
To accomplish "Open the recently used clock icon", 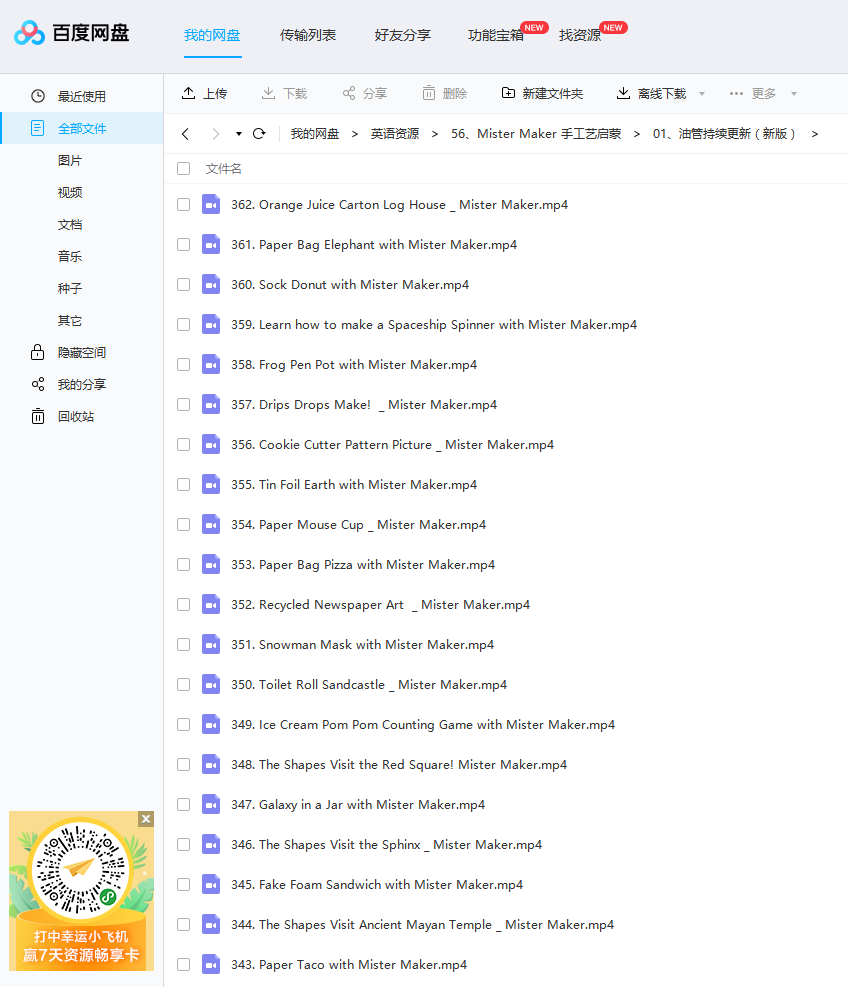I will pyautogui.click(x=38, y=96).
